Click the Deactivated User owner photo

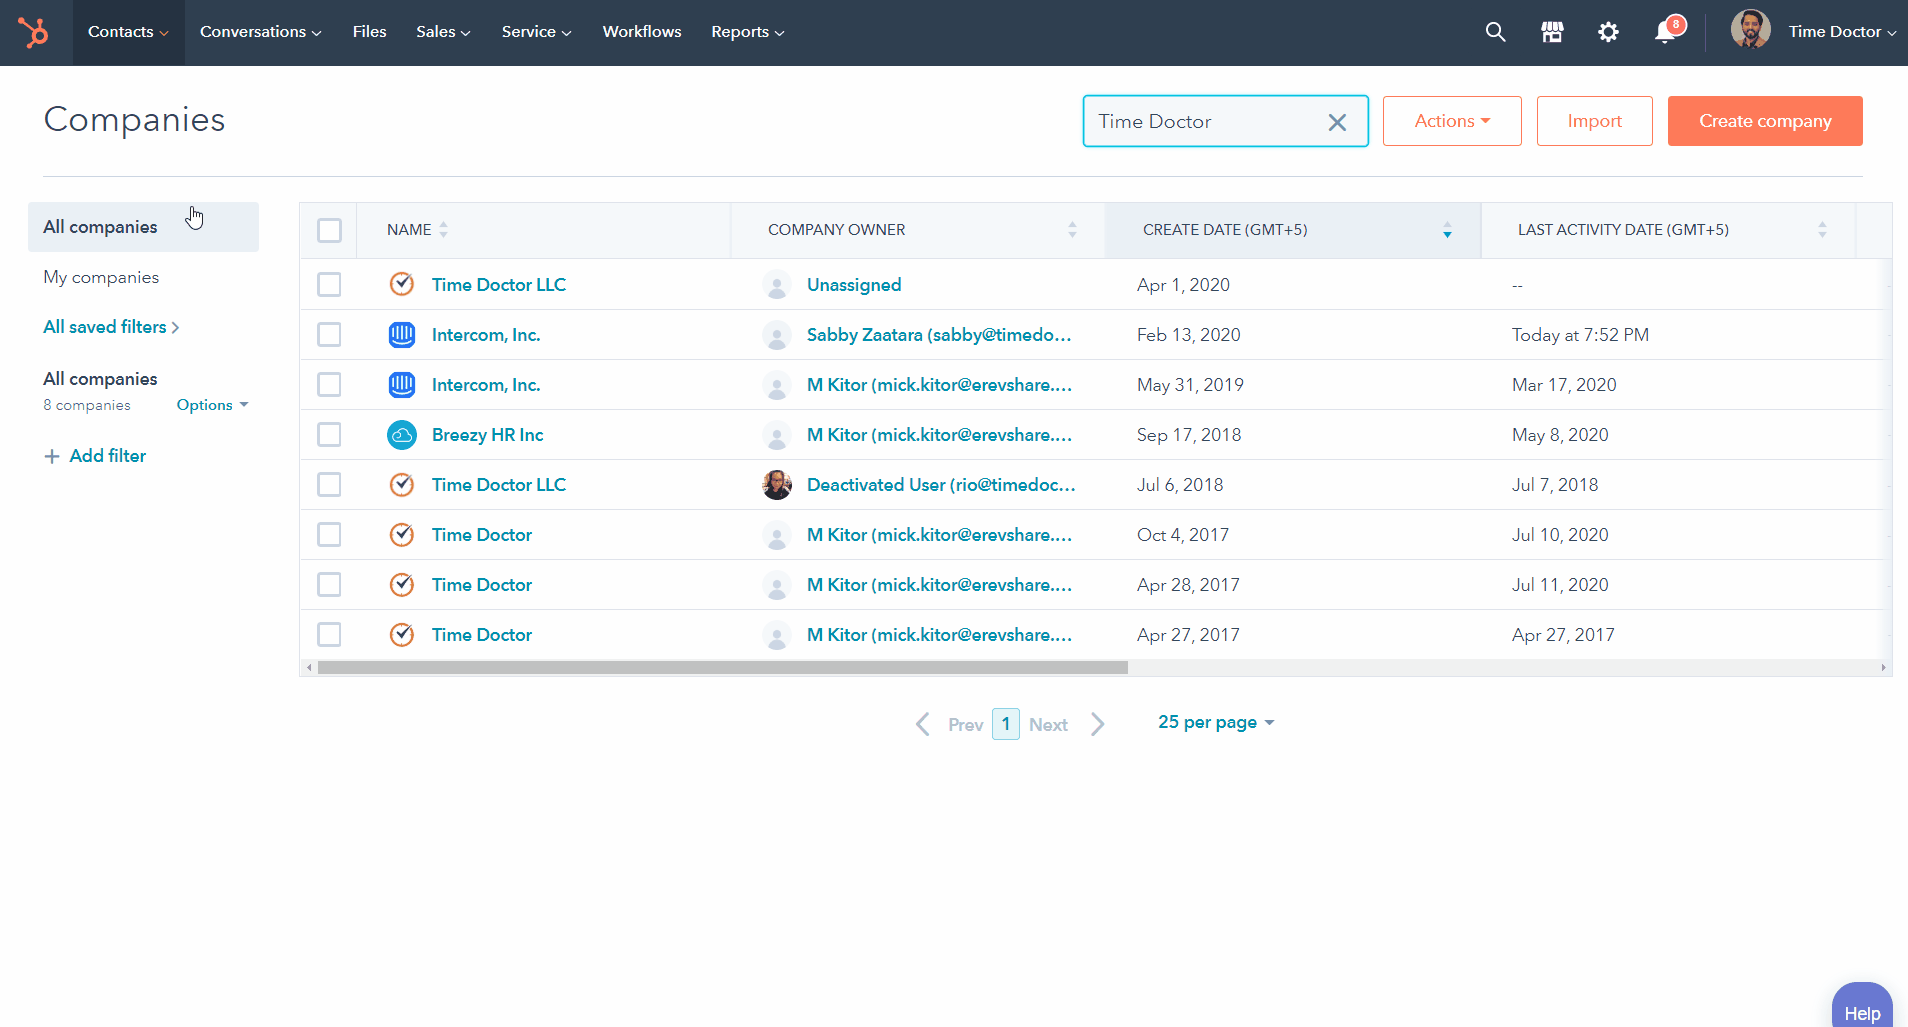click(777, 485)
